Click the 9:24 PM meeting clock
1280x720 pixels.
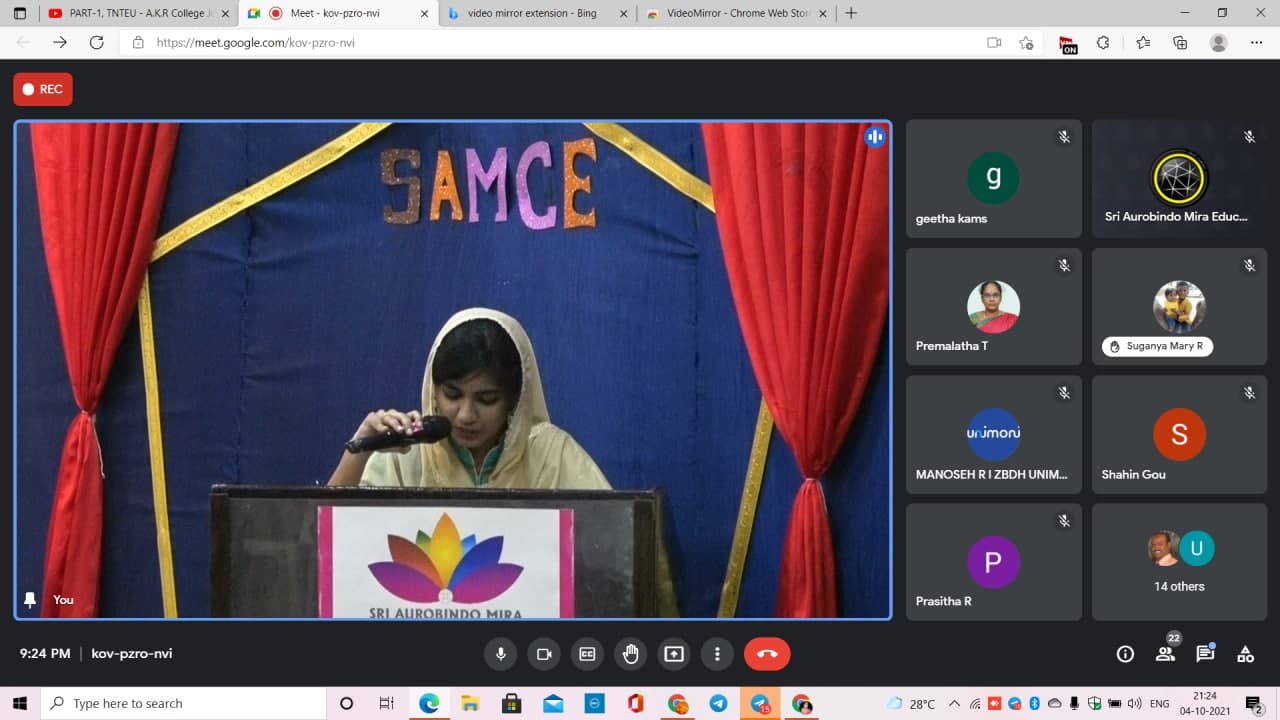(45, 653)
